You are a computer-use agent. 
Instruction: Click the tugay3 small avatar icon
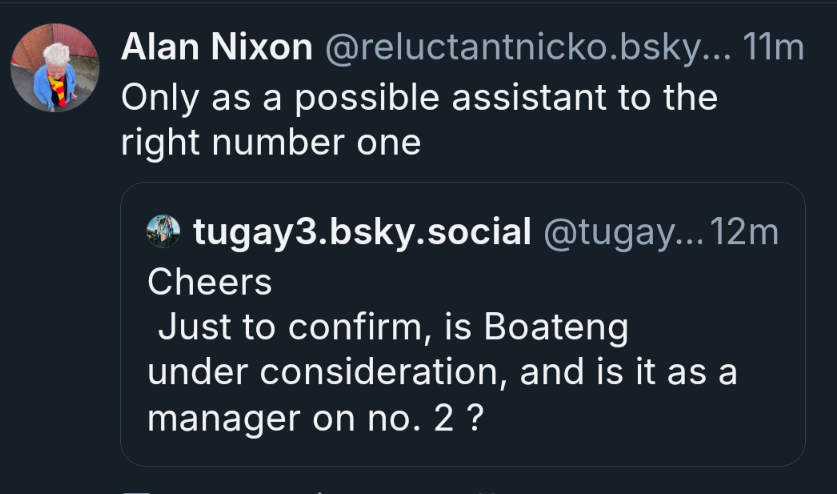click(x=163, y=231)
